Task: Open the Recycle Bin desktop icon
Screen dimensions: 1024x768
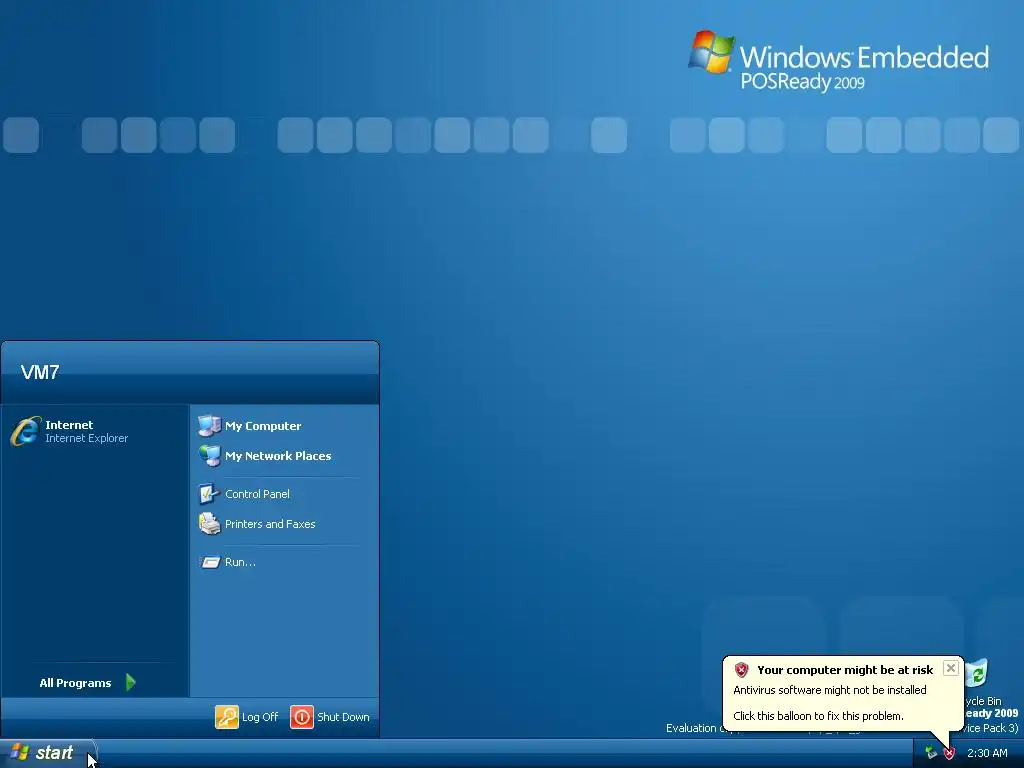Action: [x=979, y=675]
